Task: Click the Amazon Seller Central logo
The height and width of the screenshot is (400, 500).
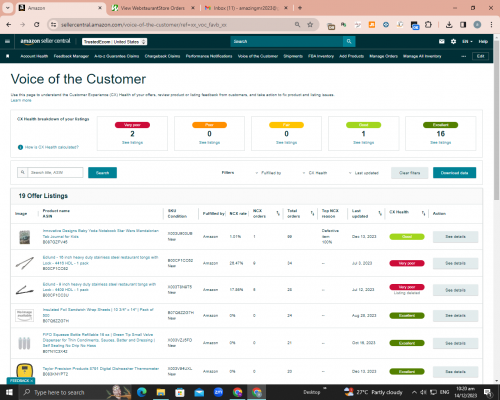Action: tap(45, 41)
